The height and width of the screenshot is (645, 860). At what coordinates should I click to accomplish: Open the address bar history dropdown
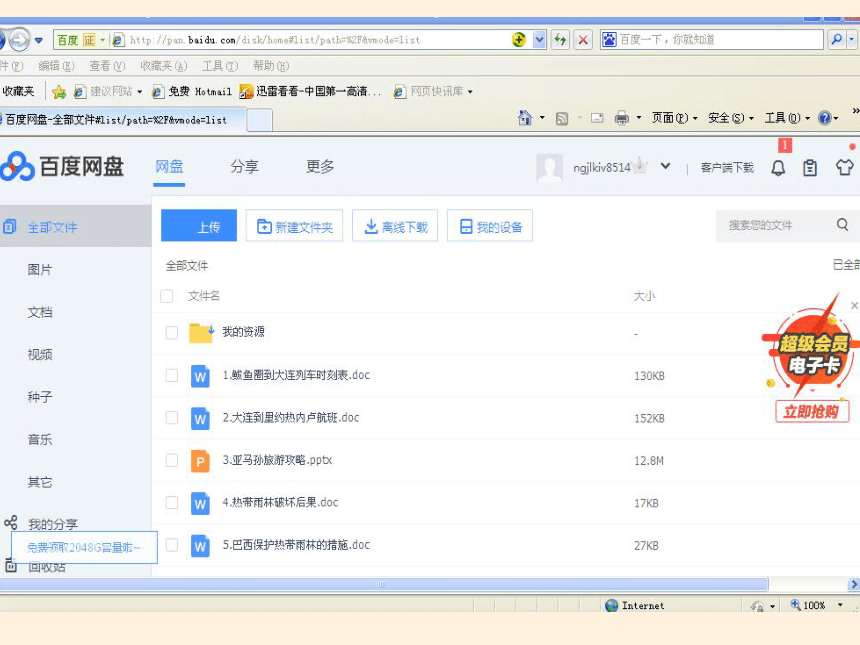540,39
